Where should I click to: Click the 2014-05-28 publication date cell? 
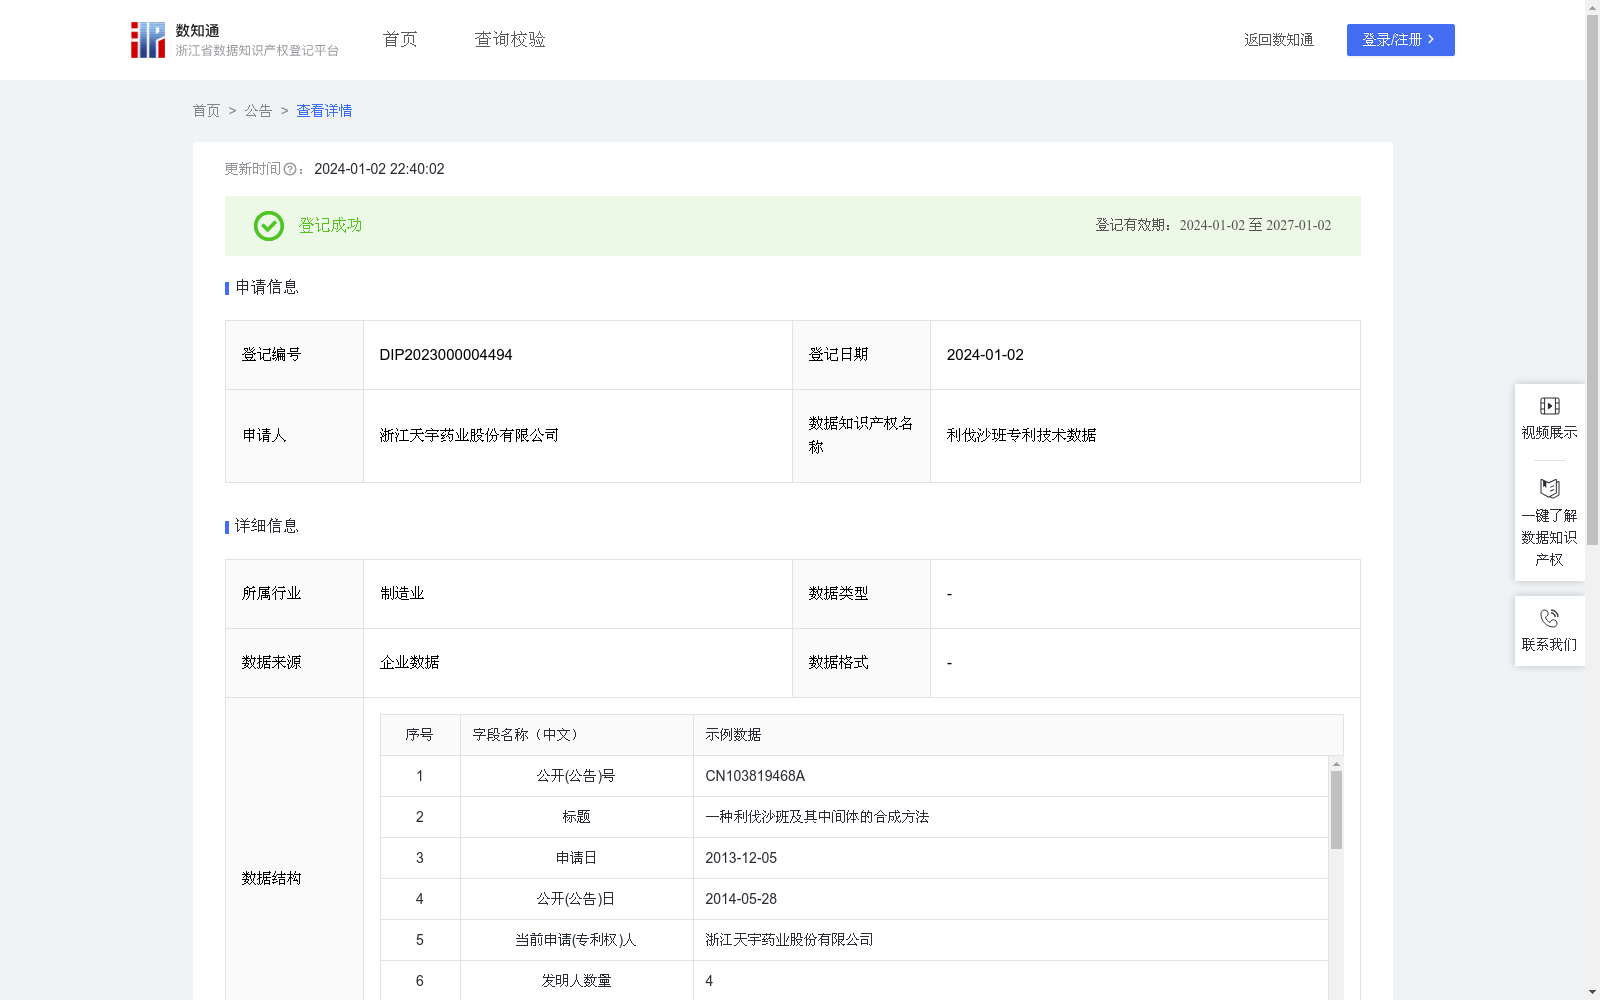point(1010,899)
